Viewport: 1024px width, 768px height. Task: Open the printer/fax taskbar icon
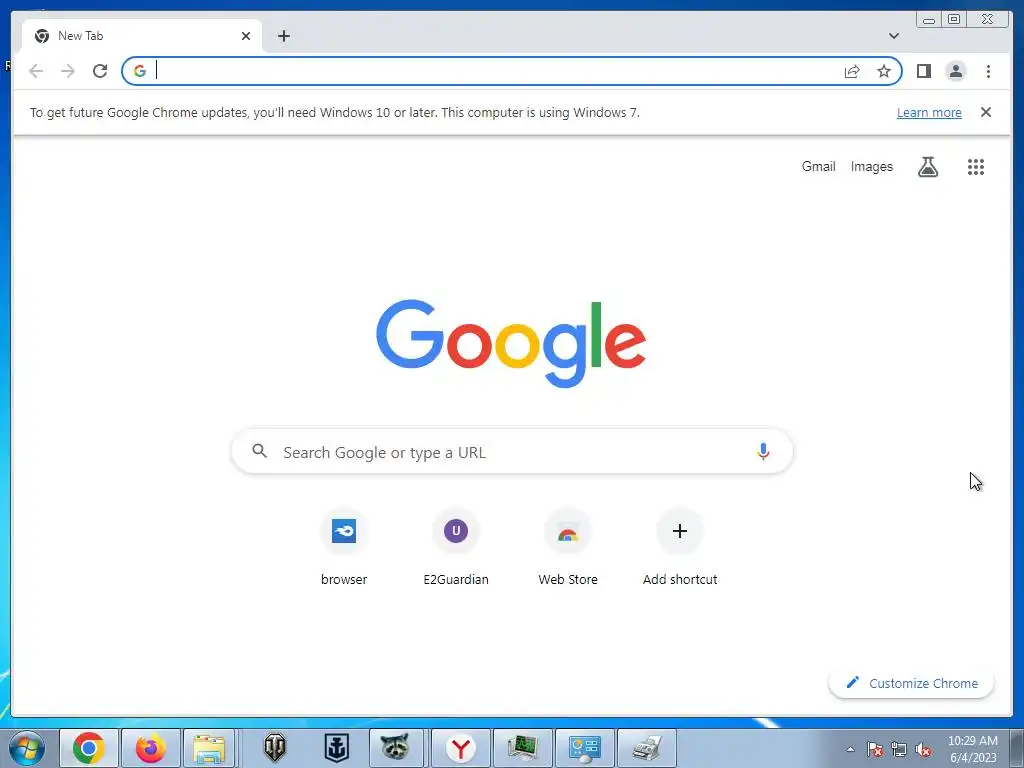click(647, 748)
